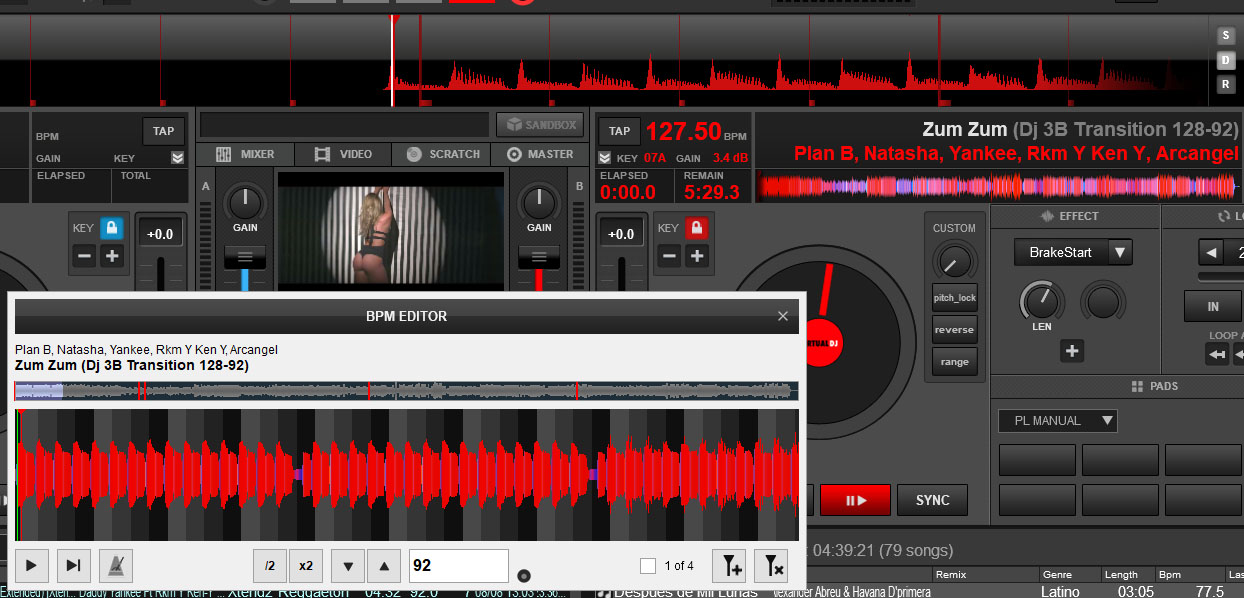This screenshot has height=598, width=1244.
Task: Click the S button beside the top waveform
Action: (1226, 36)
